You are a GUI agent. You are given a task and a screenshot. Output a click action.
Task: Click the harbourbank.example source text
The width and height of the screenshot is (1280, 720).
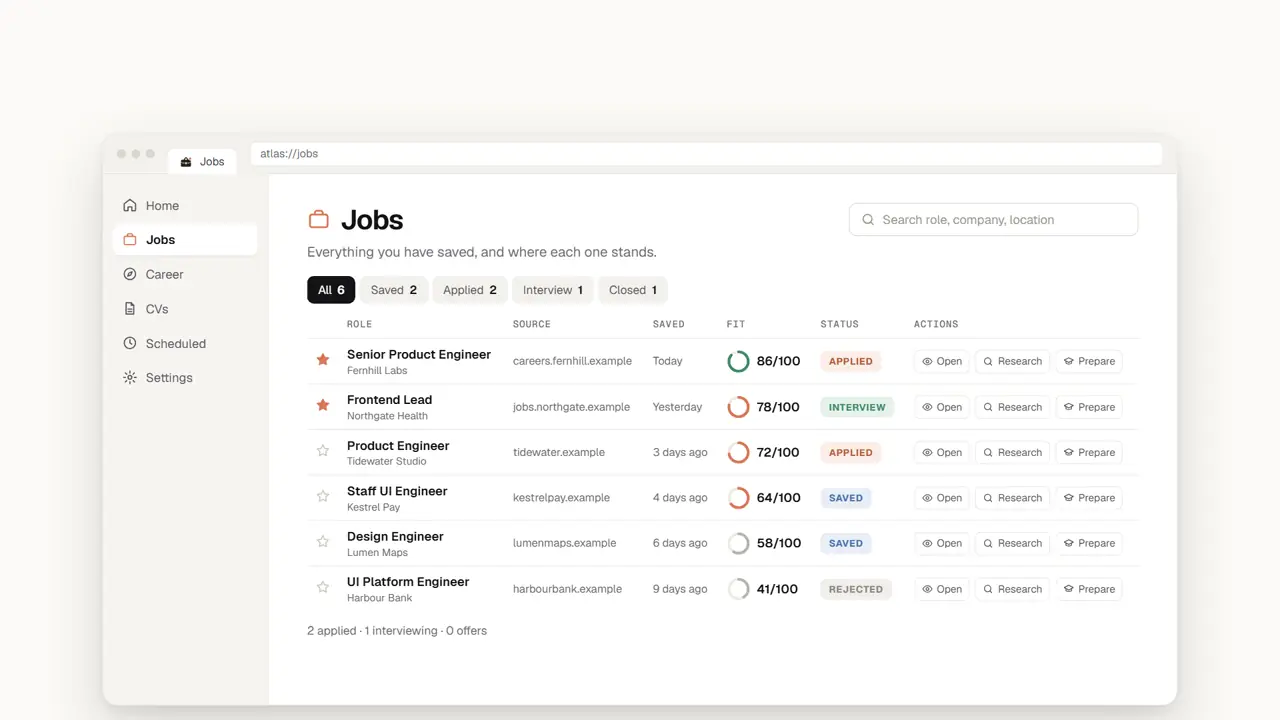pos(567,589)
